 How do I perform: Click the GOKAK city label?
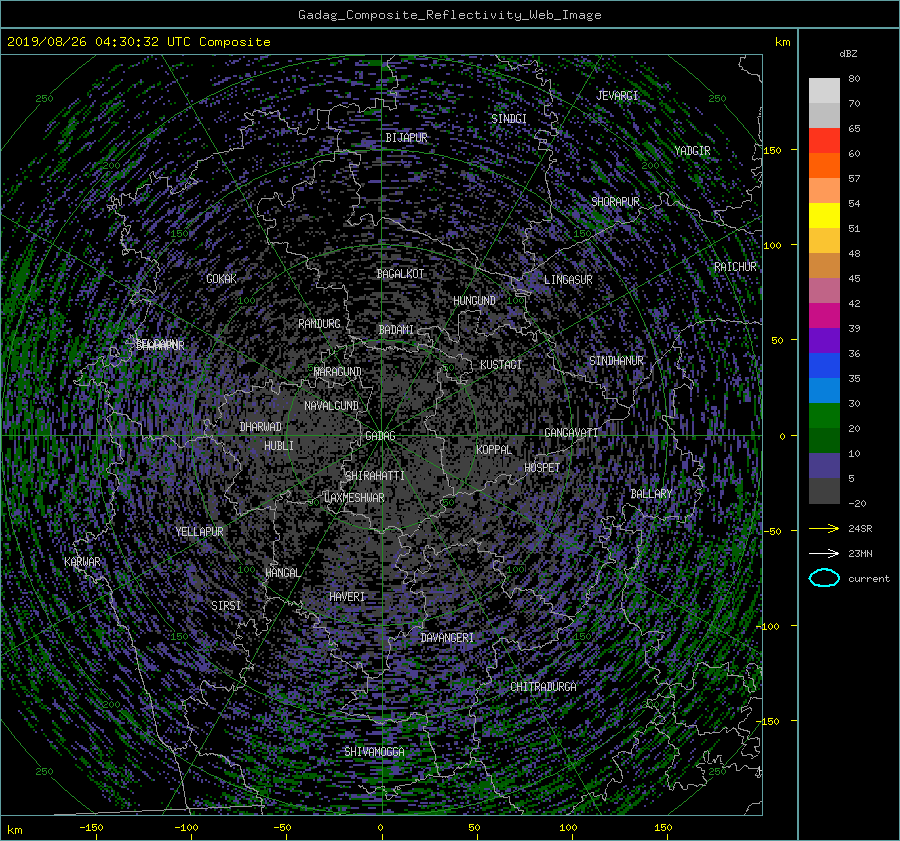[221, 279]
